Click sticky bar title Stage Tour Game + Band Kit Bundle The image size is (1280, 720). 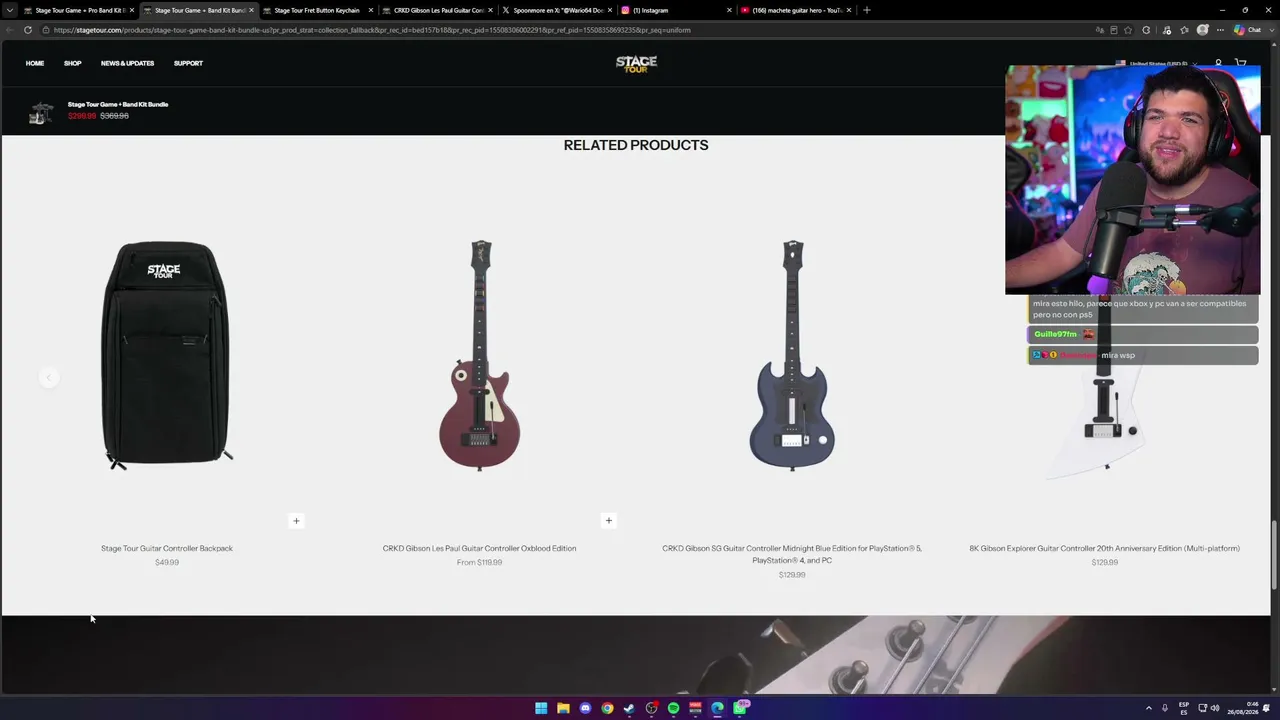point(118,104)
